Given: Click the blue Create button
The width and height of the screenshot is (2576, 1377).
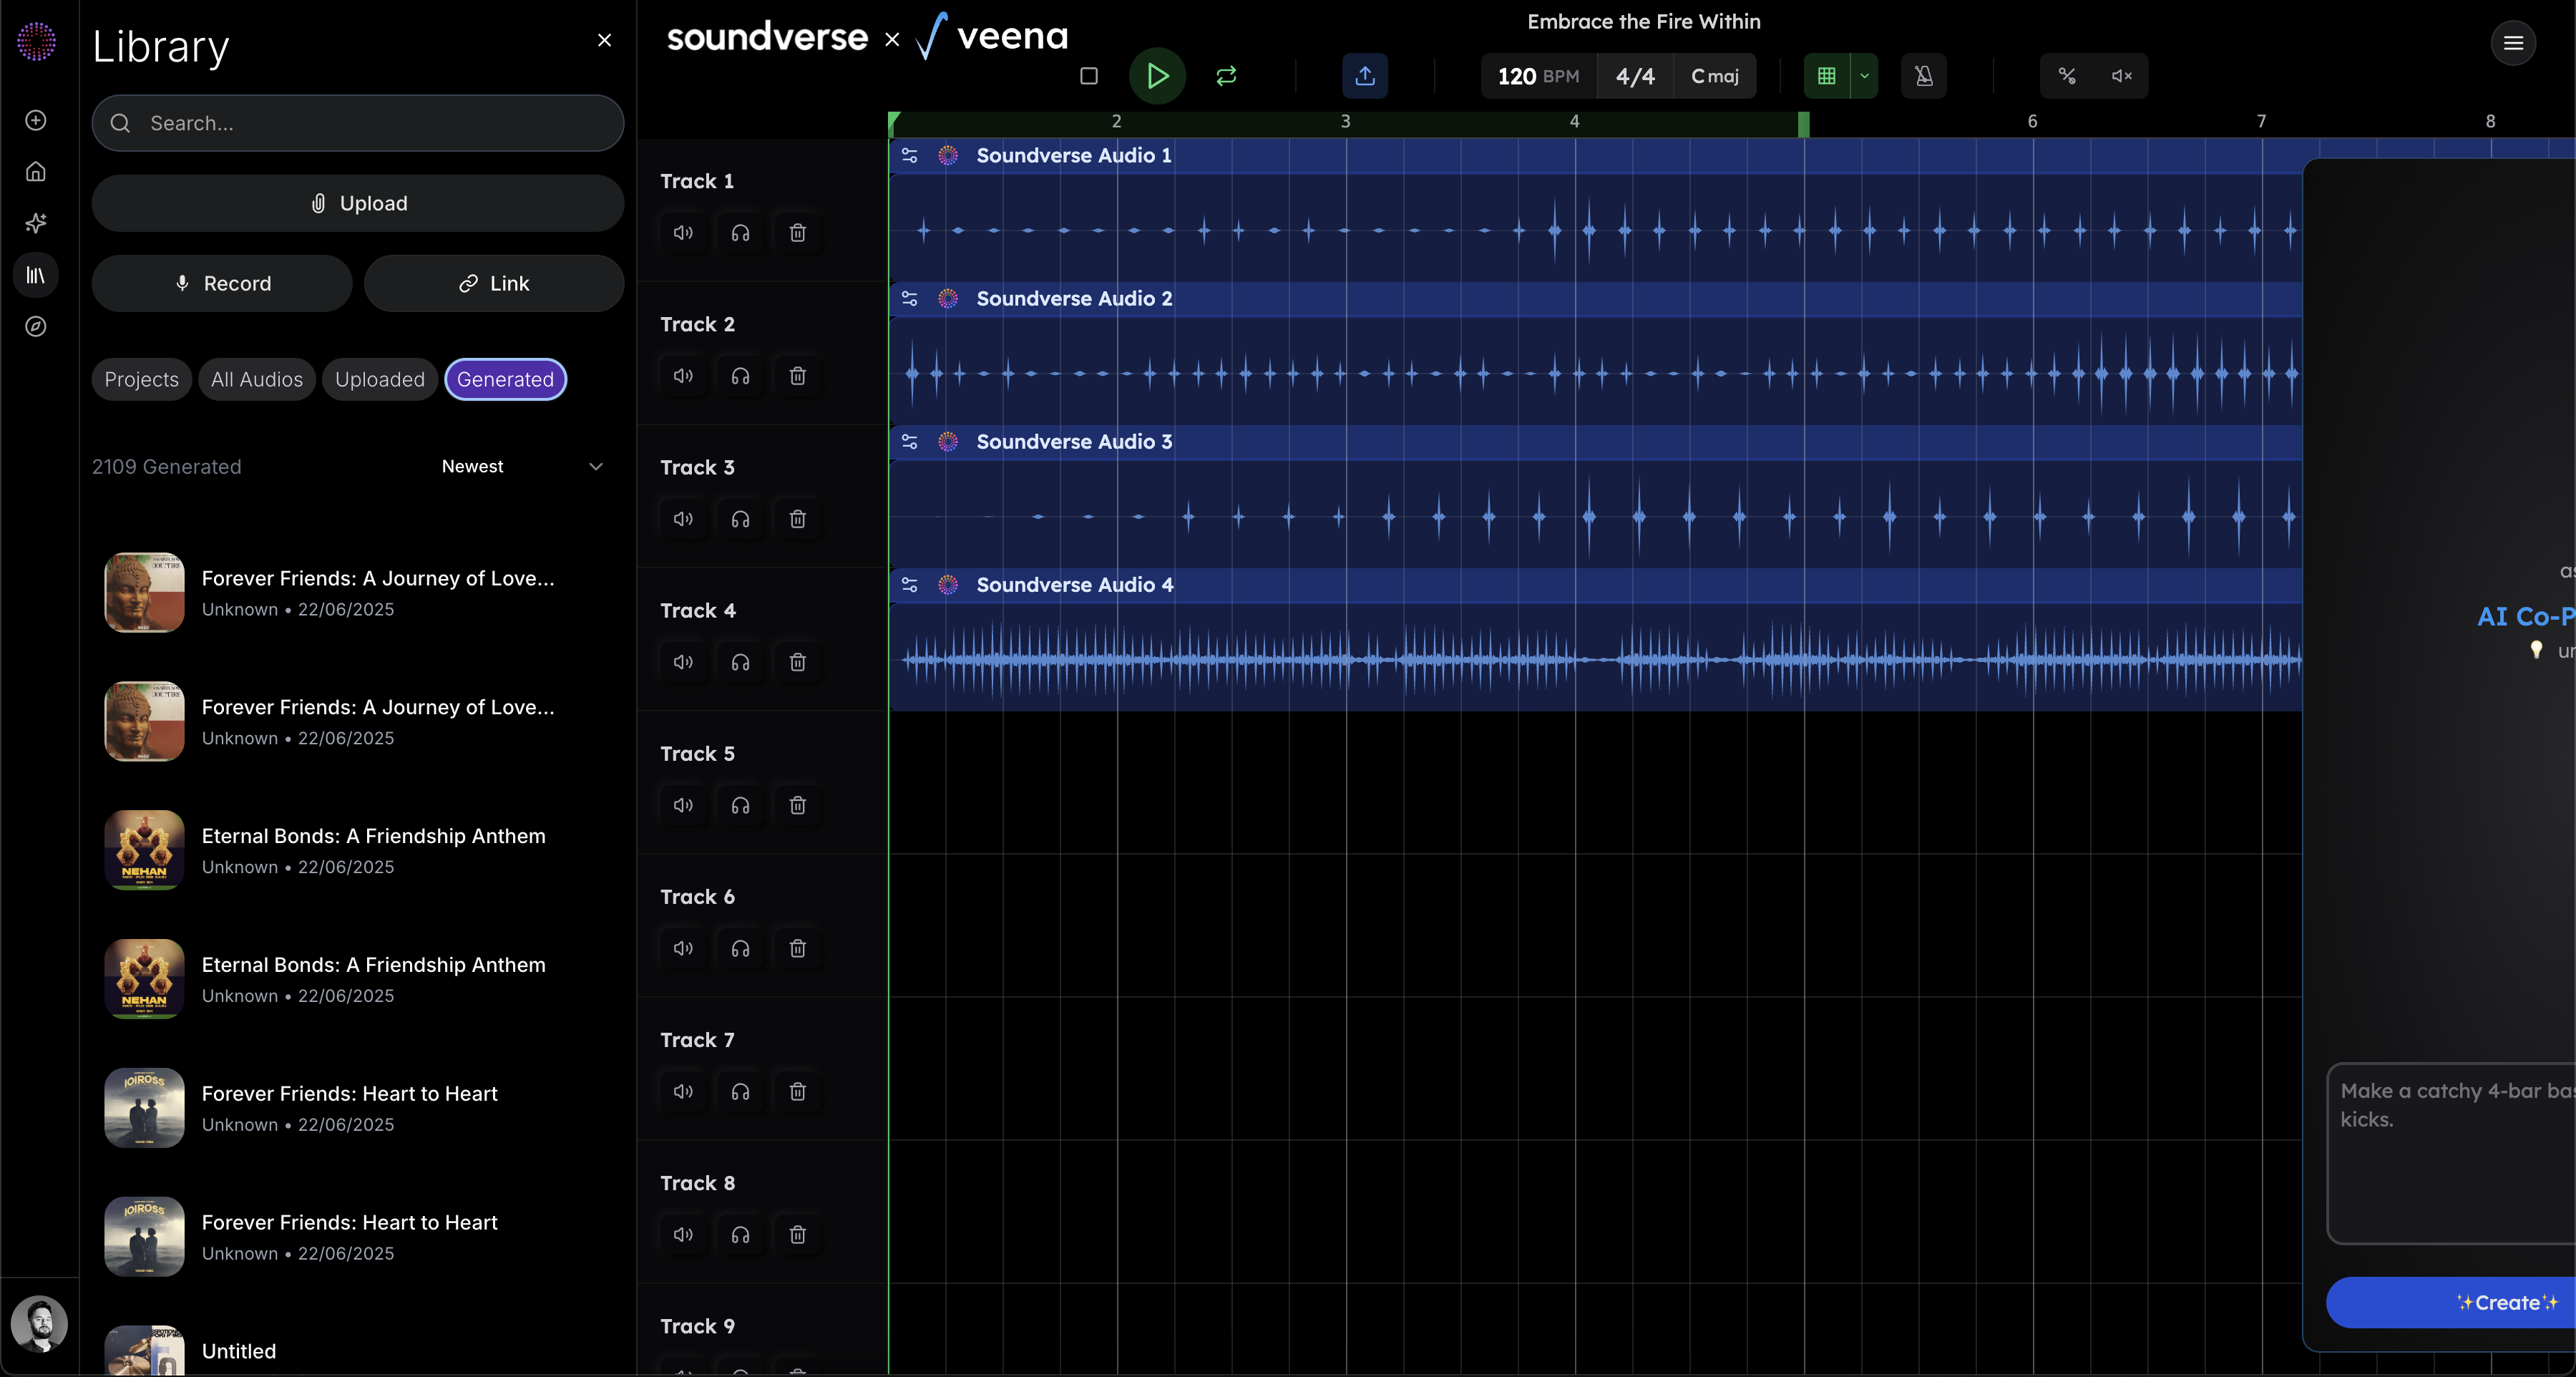Looking at the screenshot, I should [2451, 1302].
